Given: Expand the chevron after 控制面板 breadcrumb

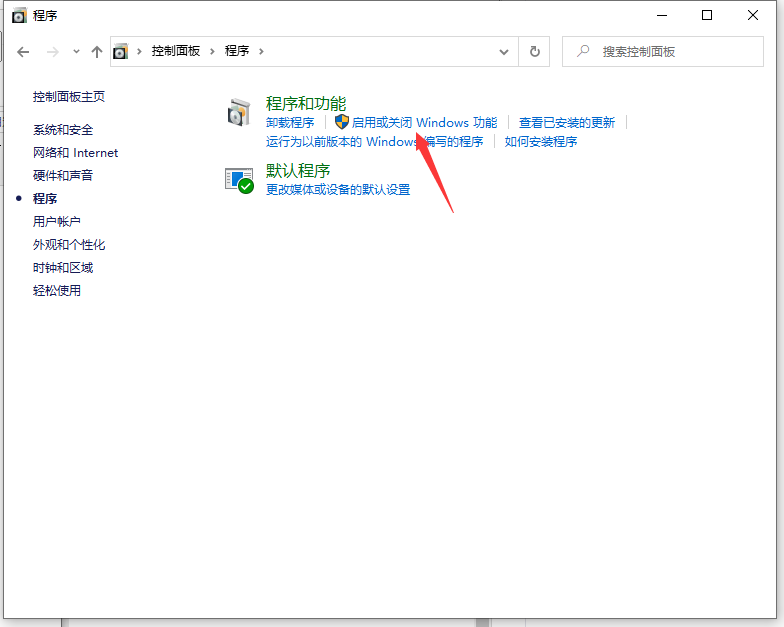Looking at the screenshot, I should [212, 51].
